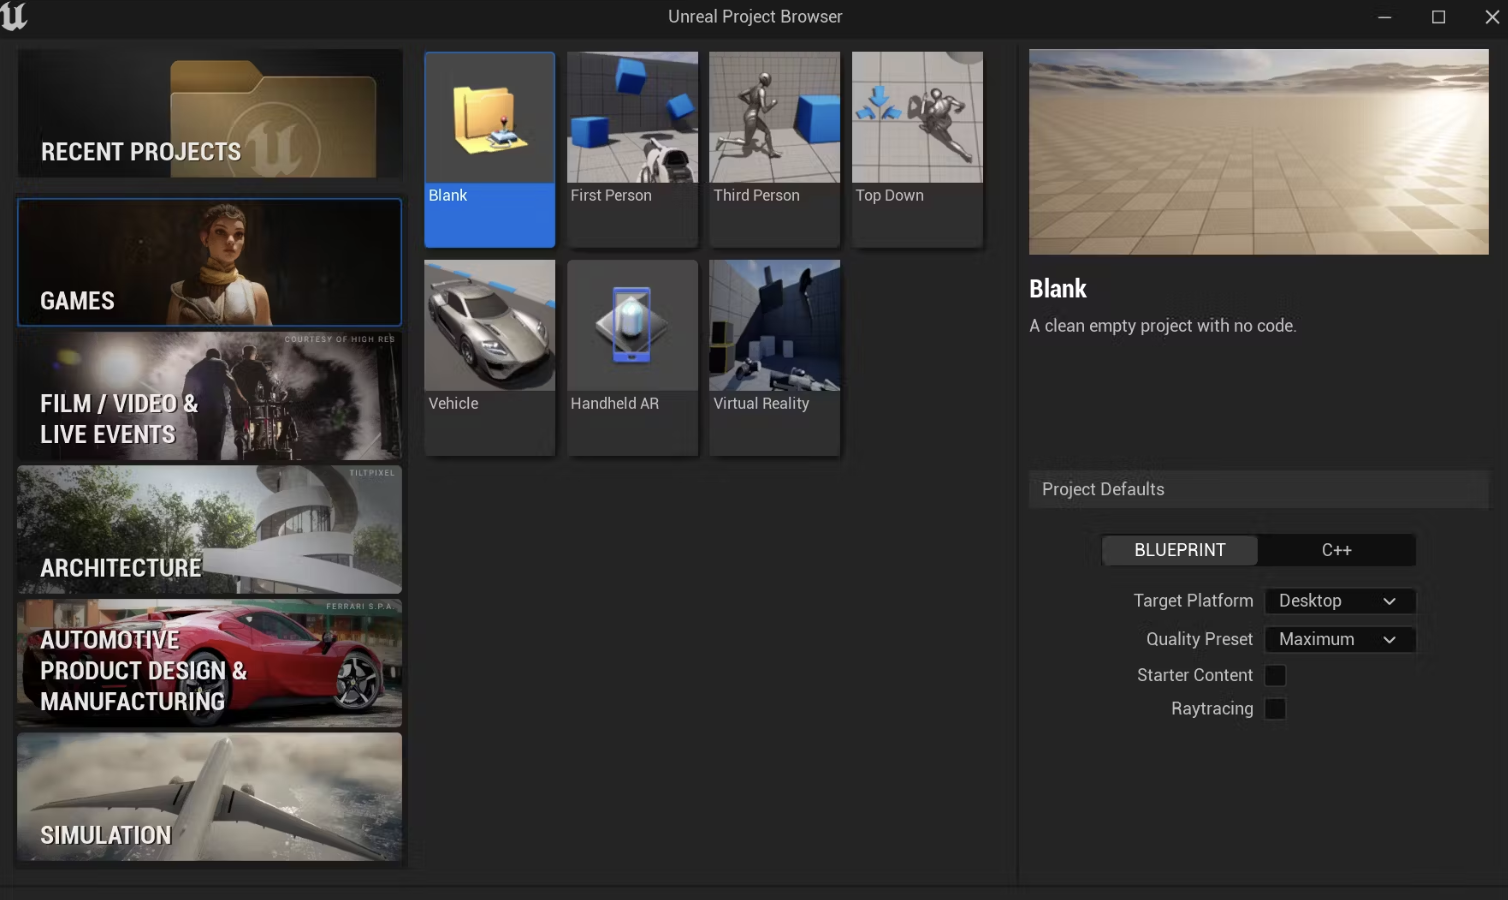This screenshot has width=1508, height=900.
Task: Choose the First Person template
Action: tap(632, 149)
